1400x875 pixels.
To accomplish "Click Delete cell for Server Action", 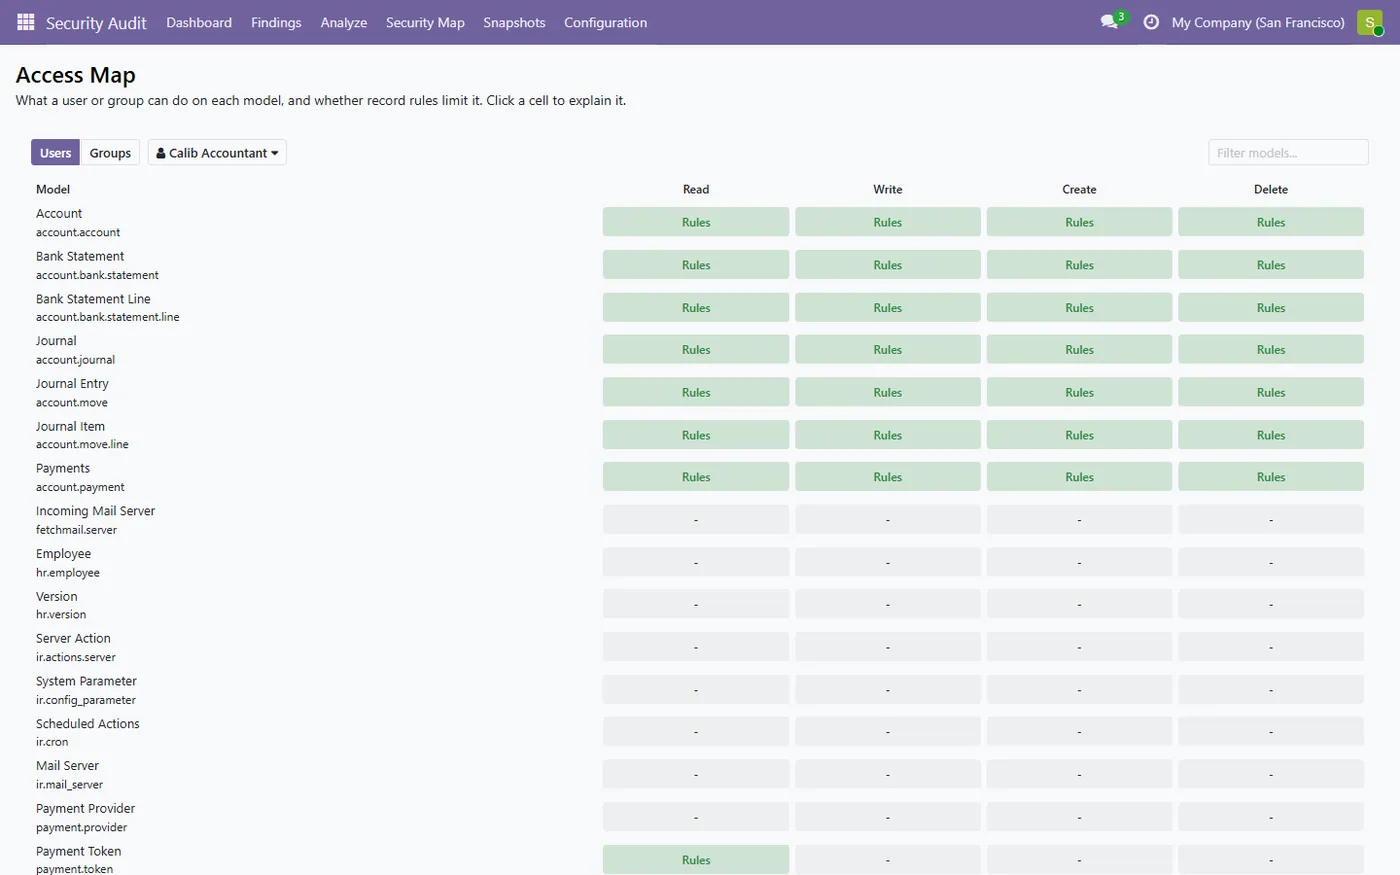I will [x=1271, y=647].
